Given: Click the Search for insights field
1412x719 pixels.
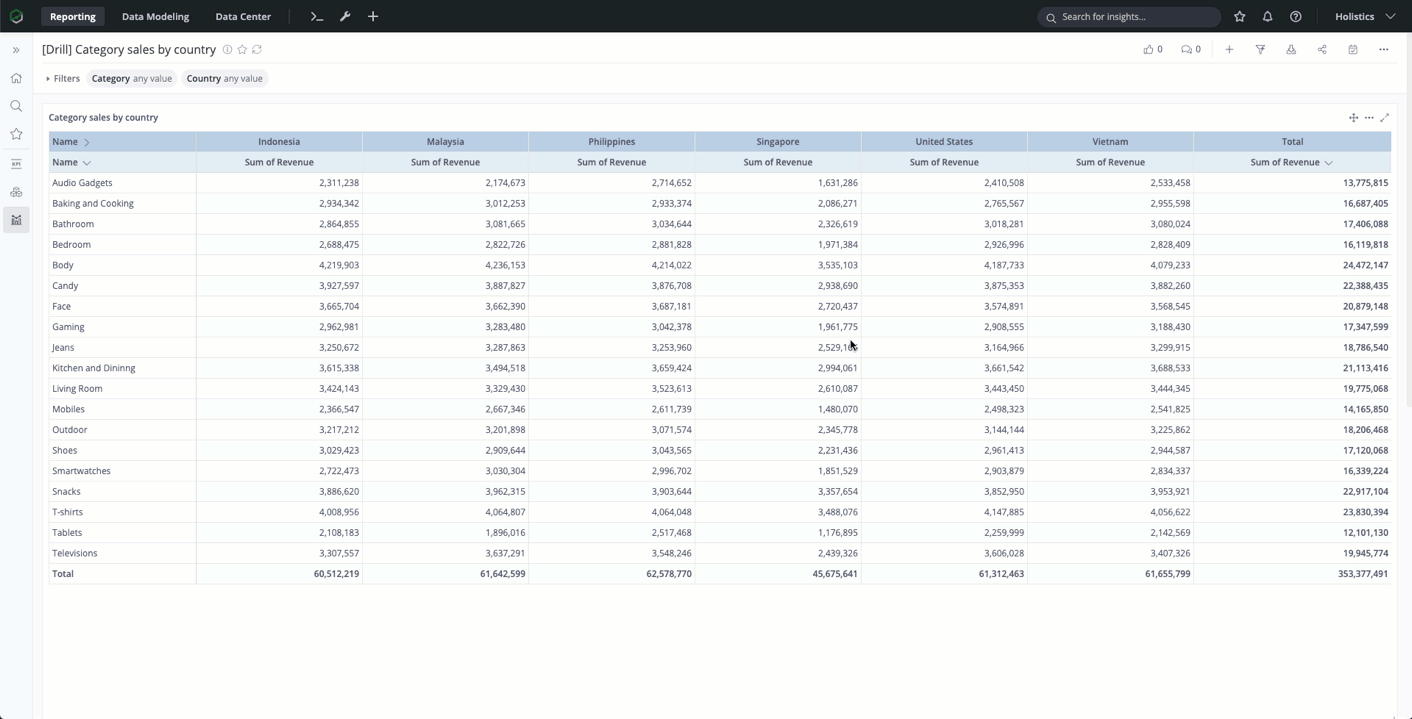Looking at the screenshot, I should coord(1129,17).
